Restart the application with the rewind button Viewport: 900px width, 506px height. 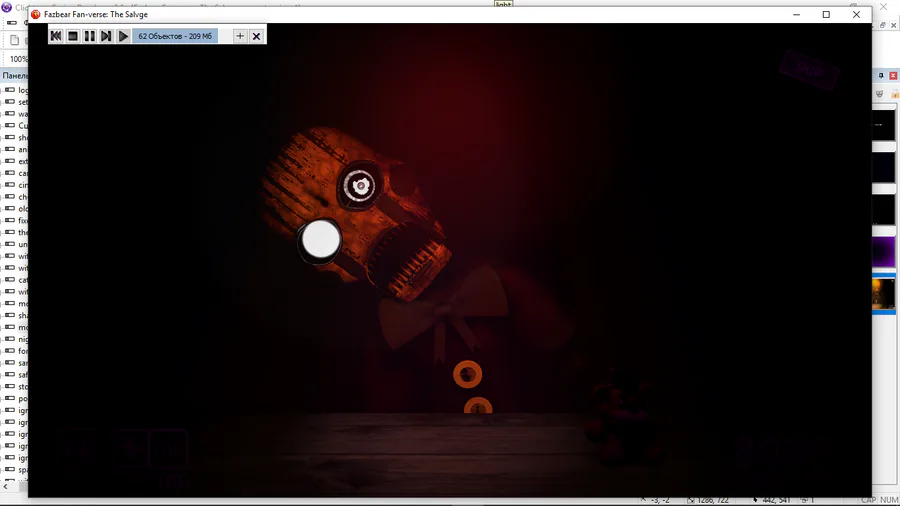point(56,36)
